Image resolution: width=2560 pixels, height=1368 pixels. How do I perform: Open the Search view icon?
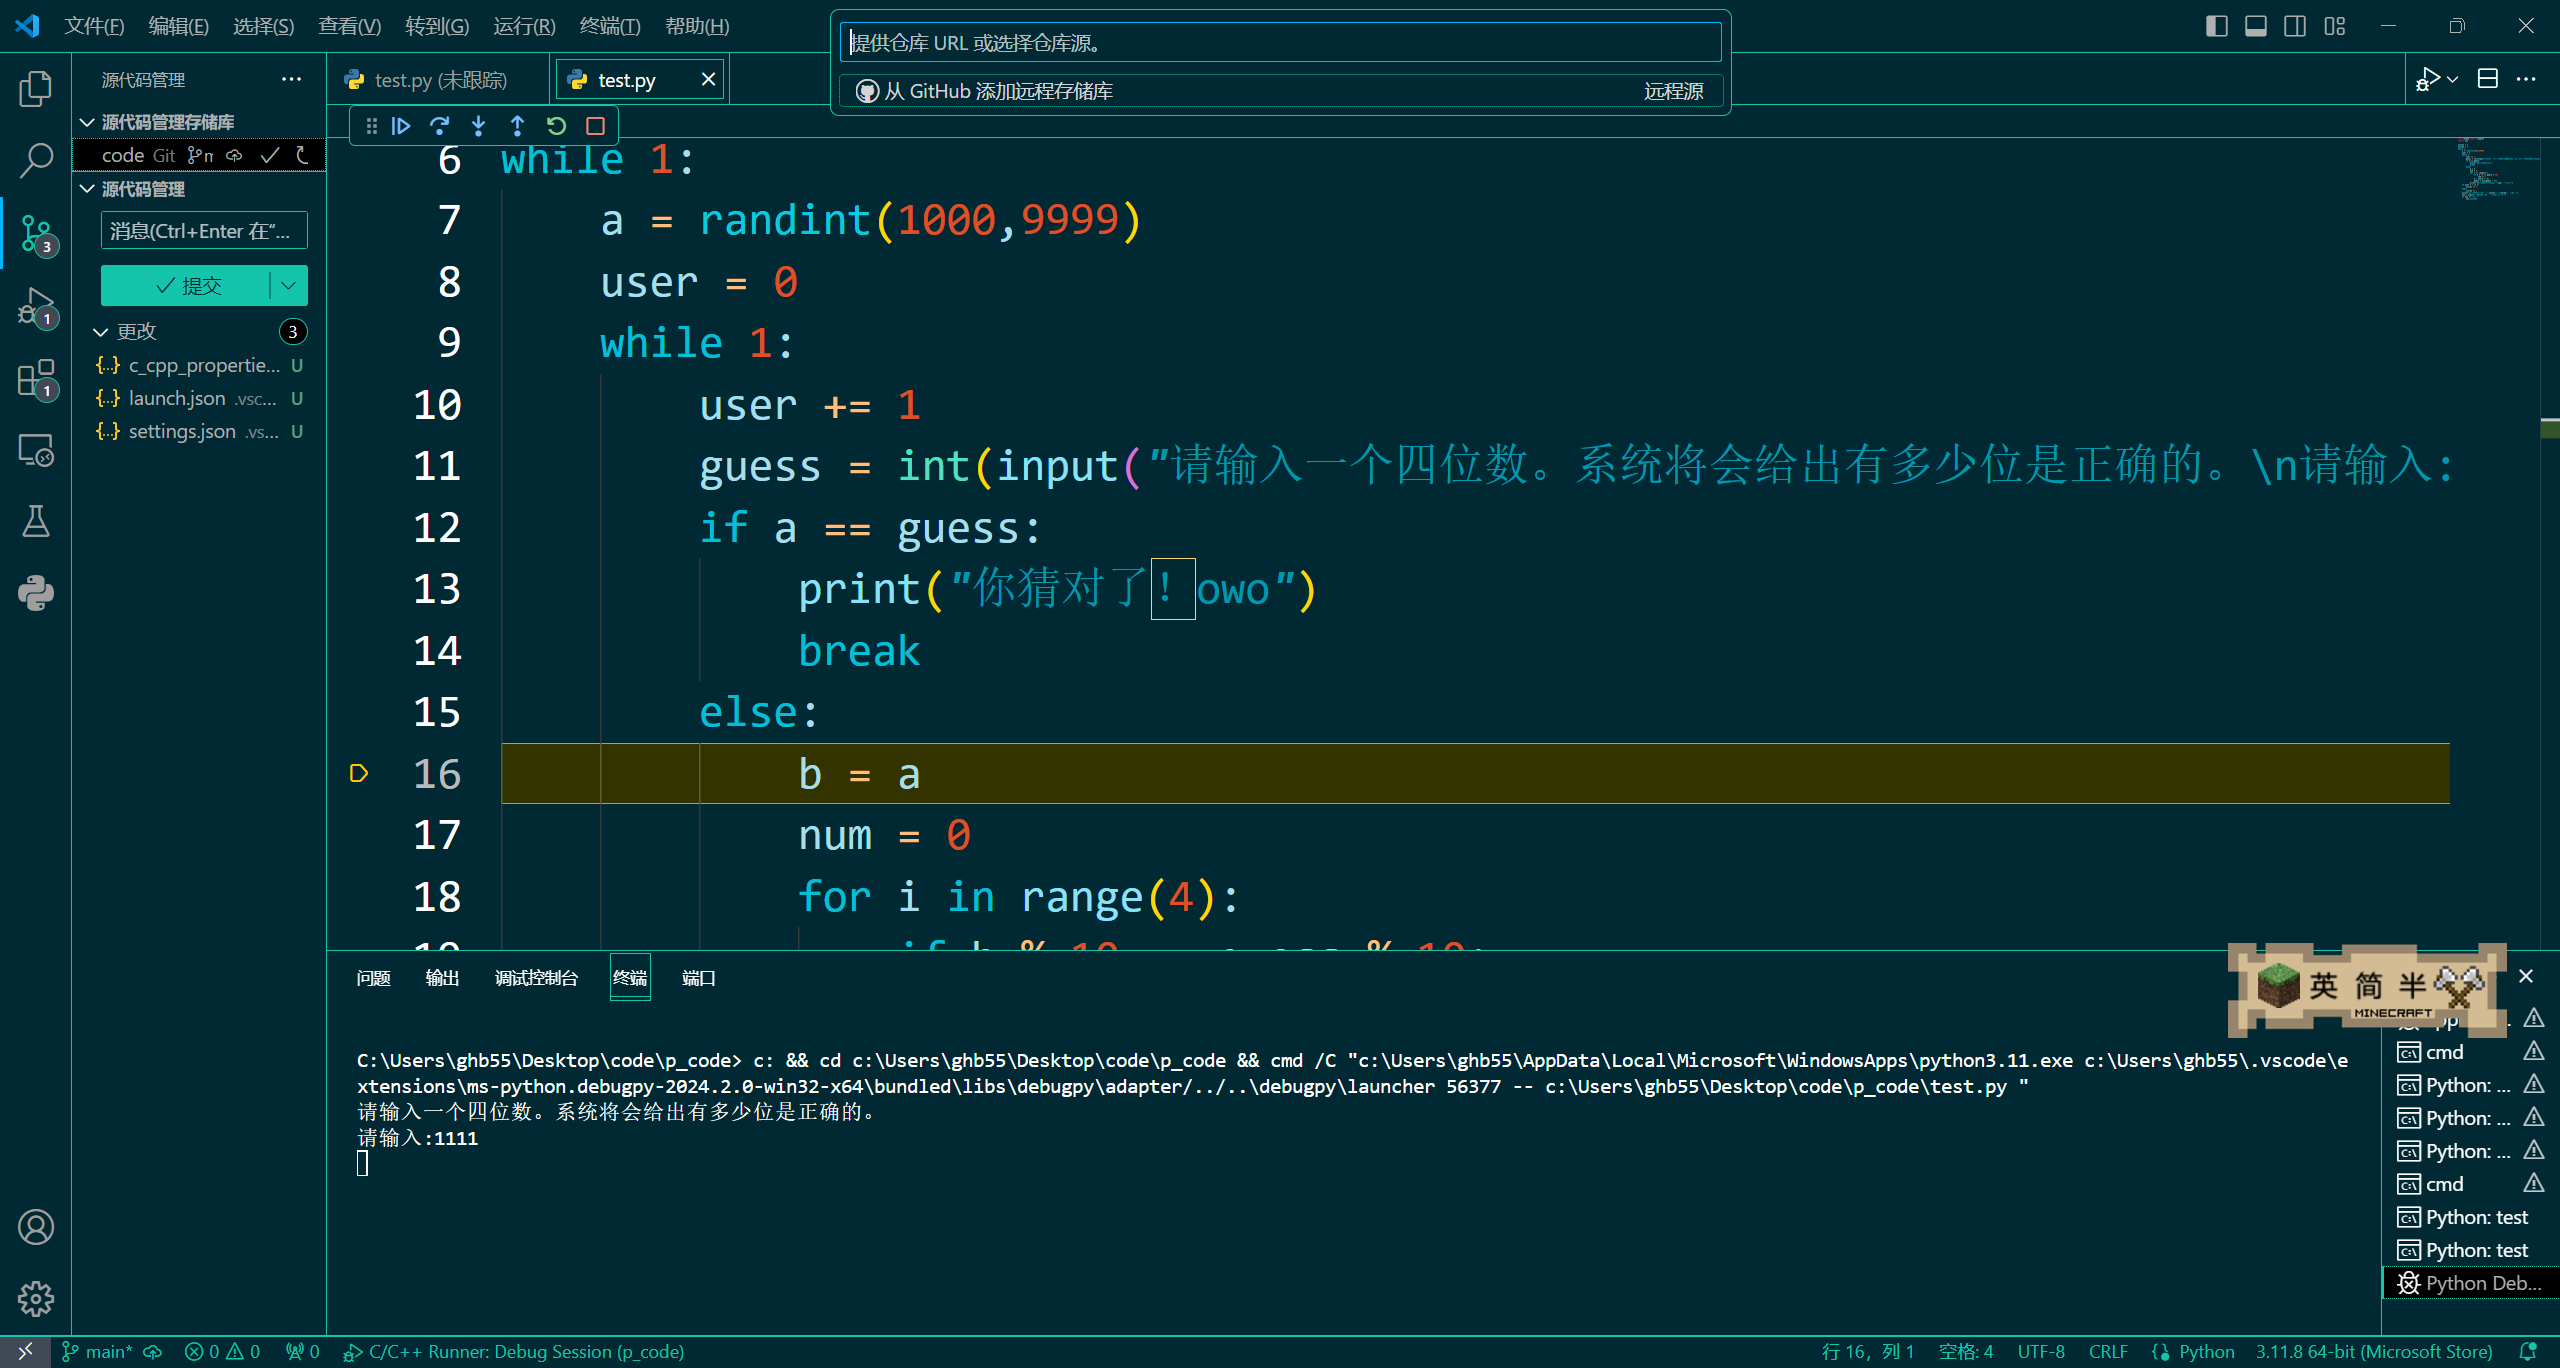click(x=36, y=160)
